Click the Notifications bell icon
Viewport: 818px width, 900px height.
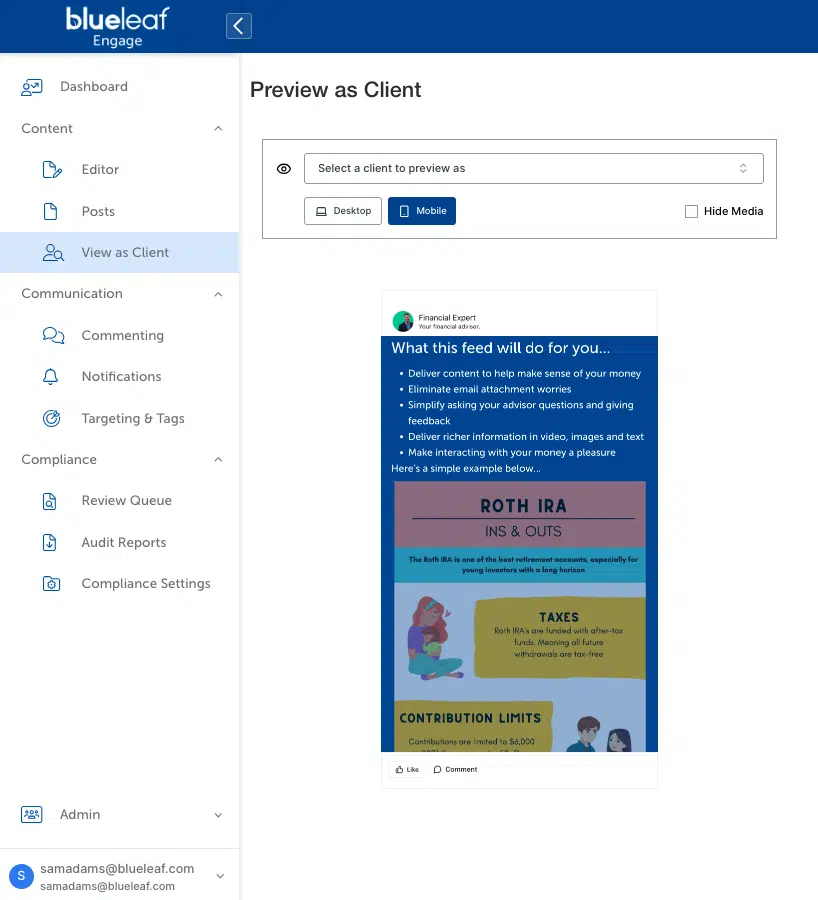[51, 377]
